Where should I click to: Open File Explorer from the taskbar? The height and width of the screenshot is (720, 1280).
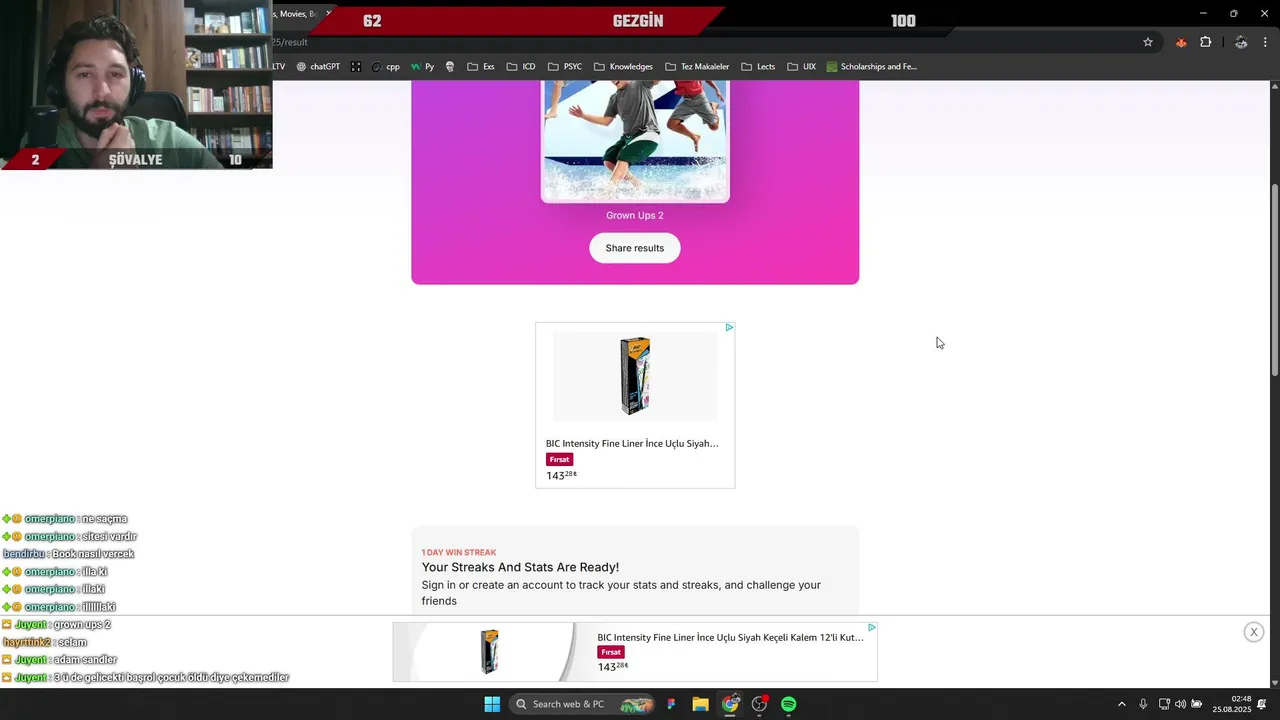point(700,704)
